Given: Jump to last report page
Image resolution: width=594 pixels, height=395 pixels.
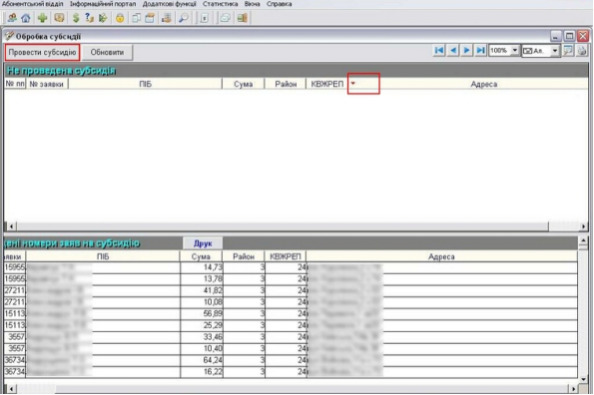Looking at the screenshot, I should pos(480,50).
